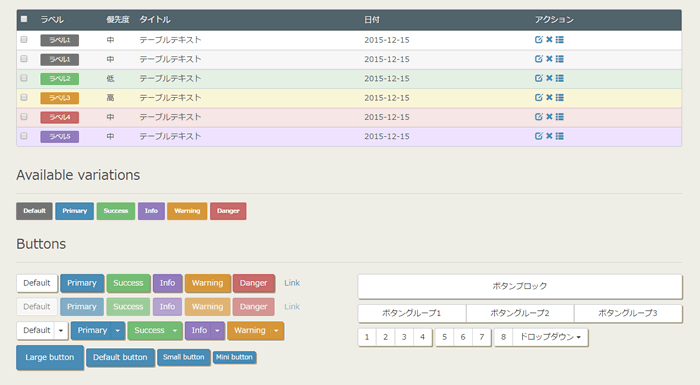Image resolution: width=700 pixels, height=385 pixels.
Task: Select ボタングループ1 segment
Action: (412, 313)
